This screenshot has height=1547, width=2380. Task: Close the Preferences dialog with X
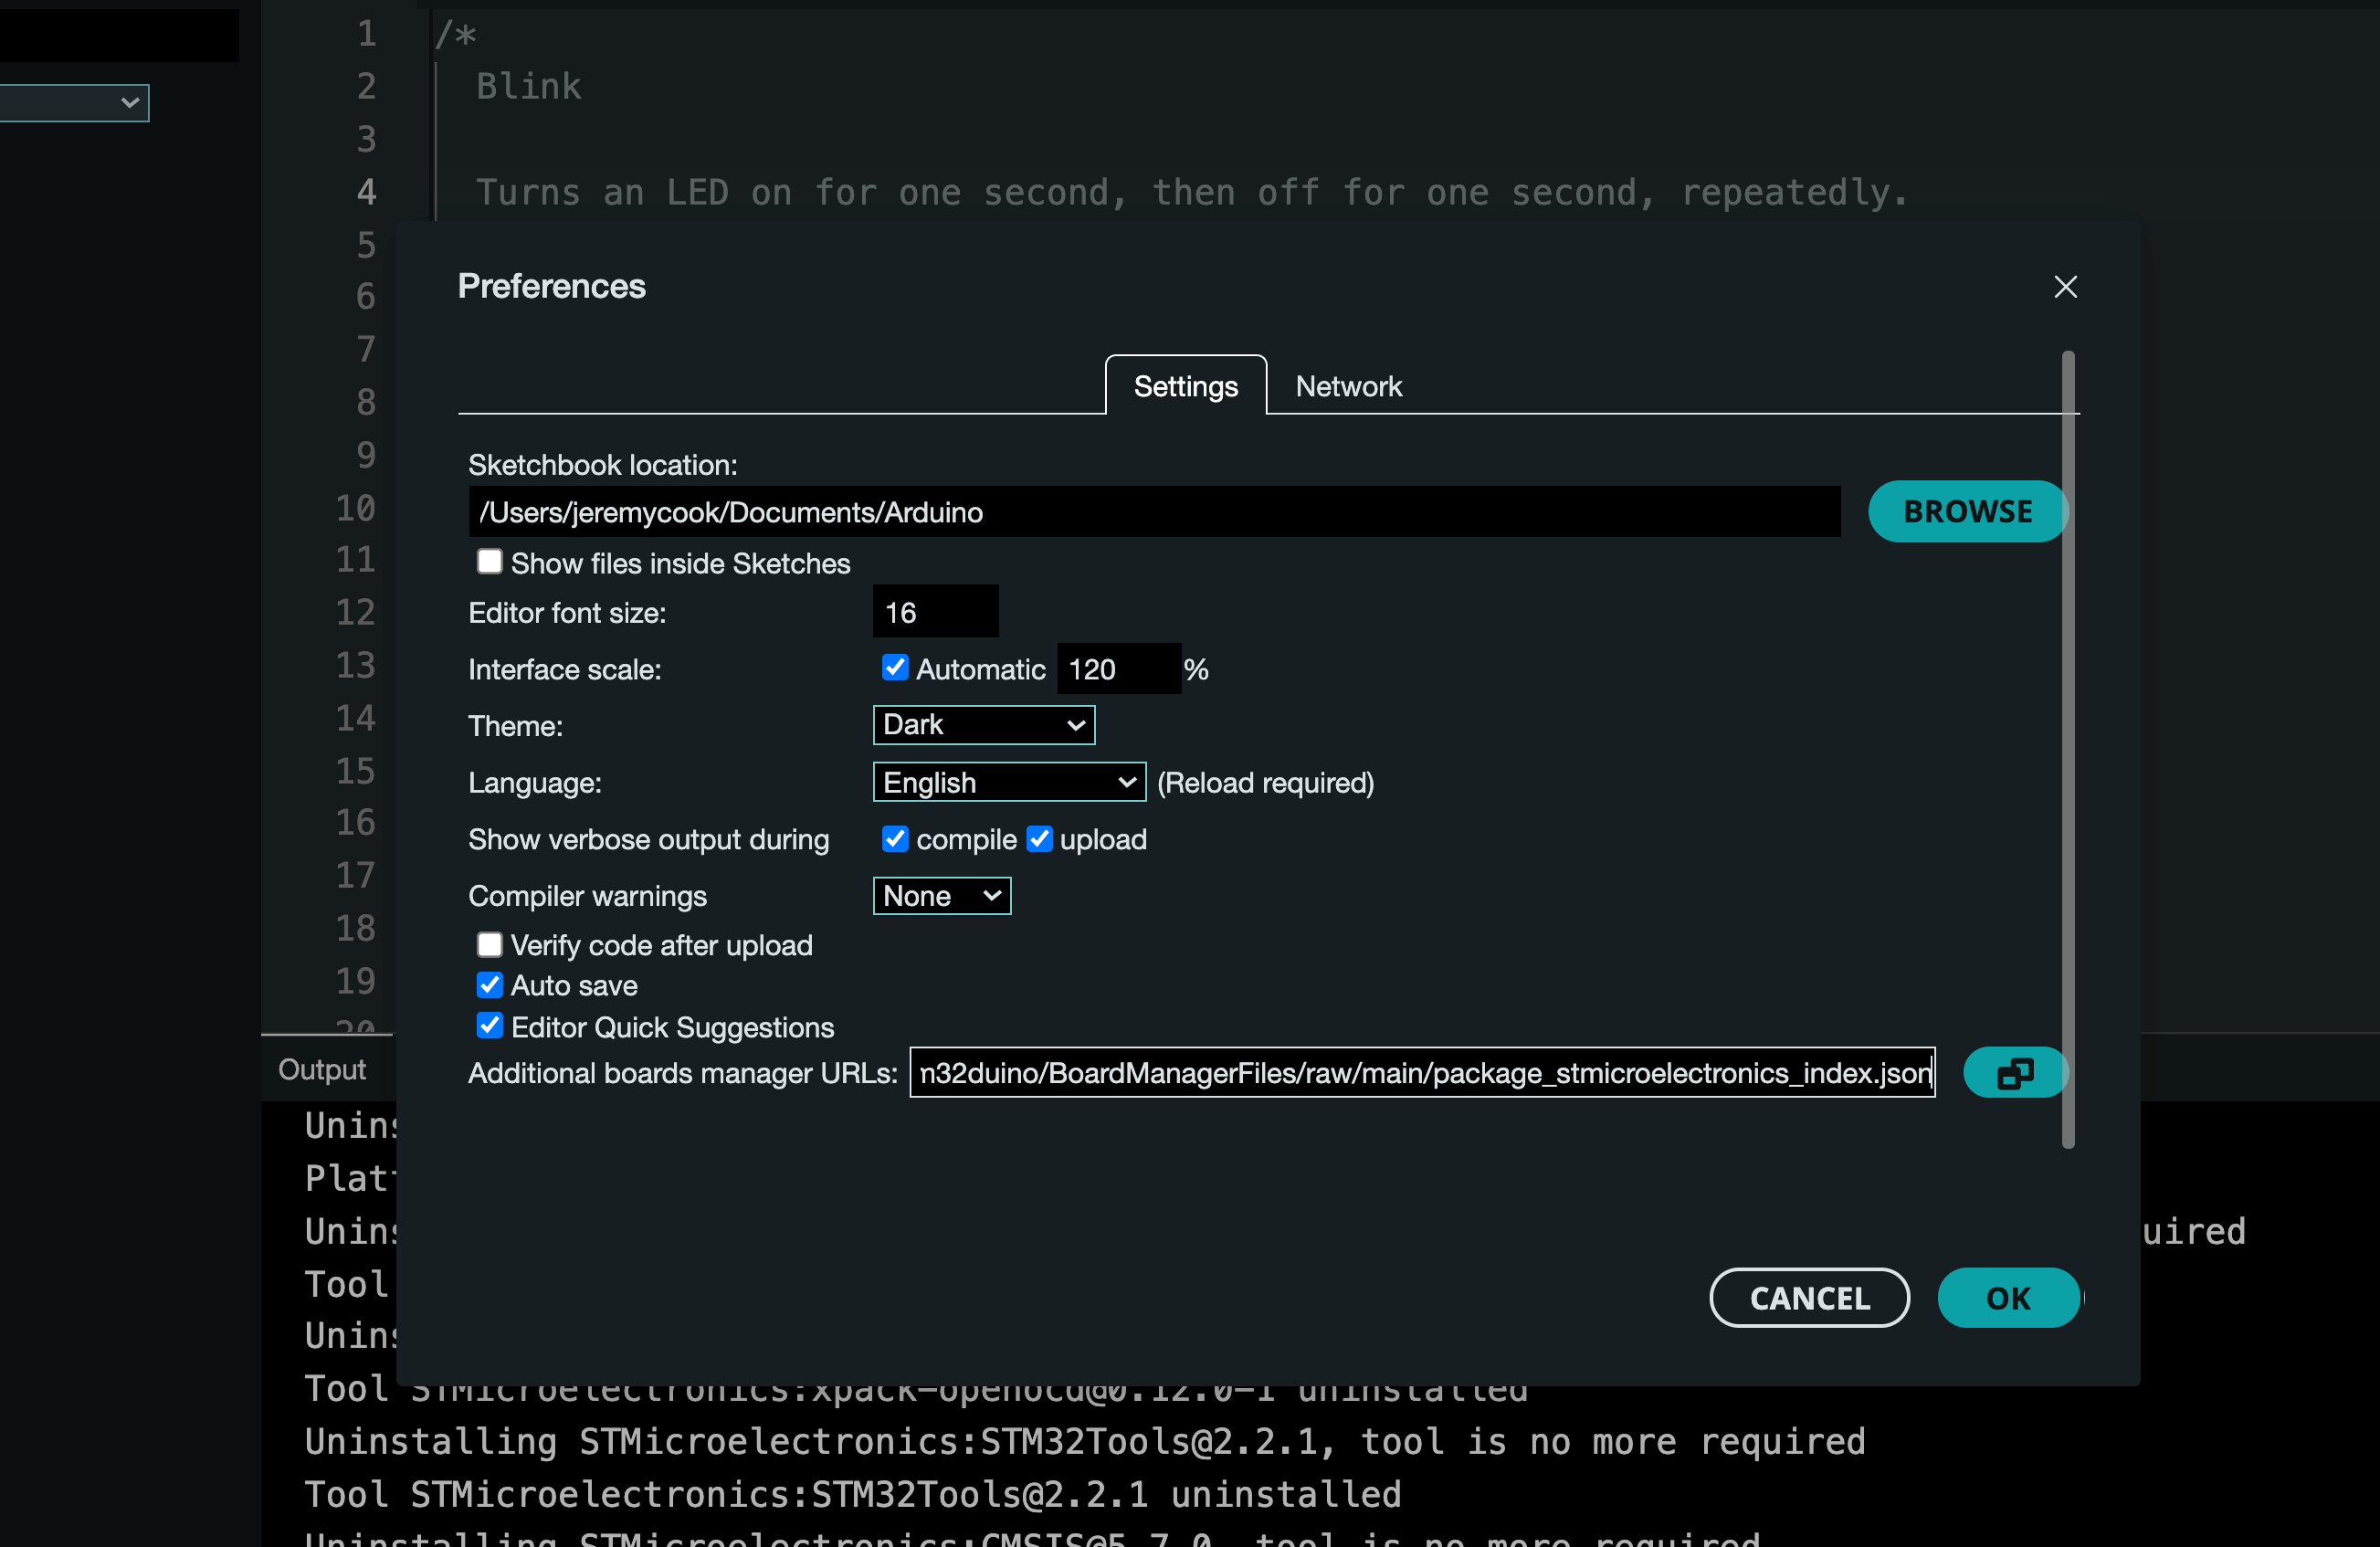click(x=2065, y=287)
